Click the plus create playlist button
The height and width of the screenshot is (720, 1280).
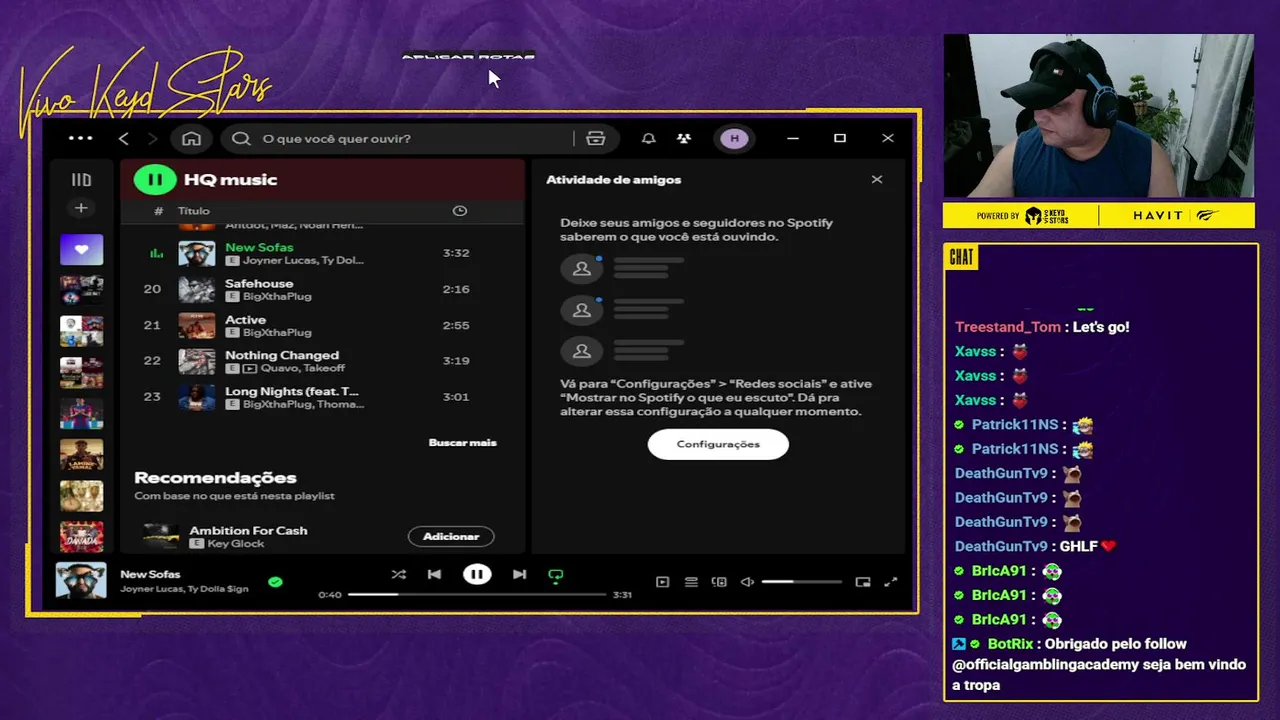pos(81,208)
